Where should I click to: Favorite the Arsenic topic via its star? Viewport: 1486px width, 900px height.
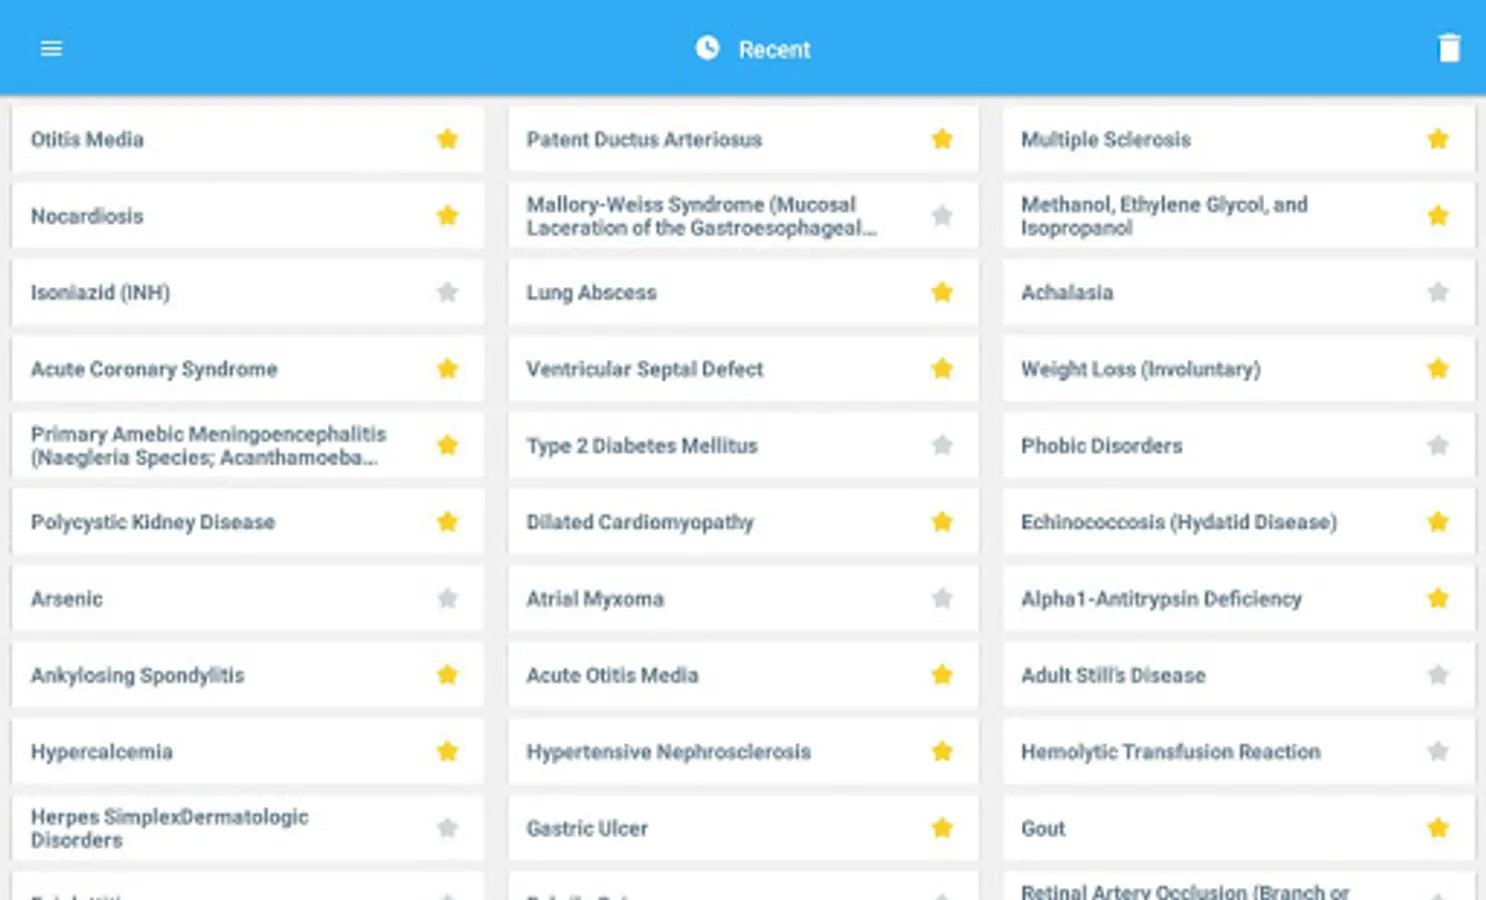pos(447,598)
